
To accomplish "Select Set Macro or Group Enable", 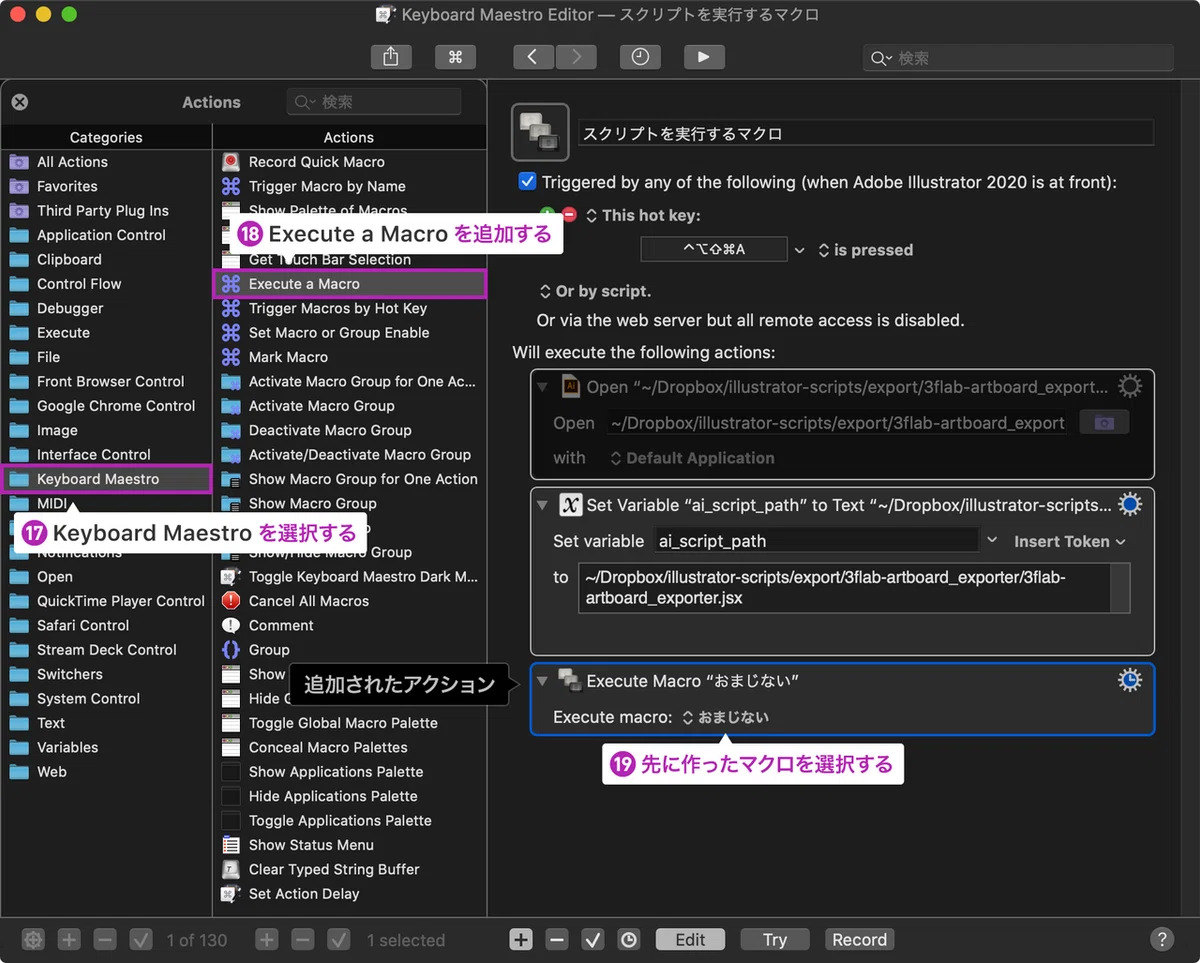I will tap(350, 333).
